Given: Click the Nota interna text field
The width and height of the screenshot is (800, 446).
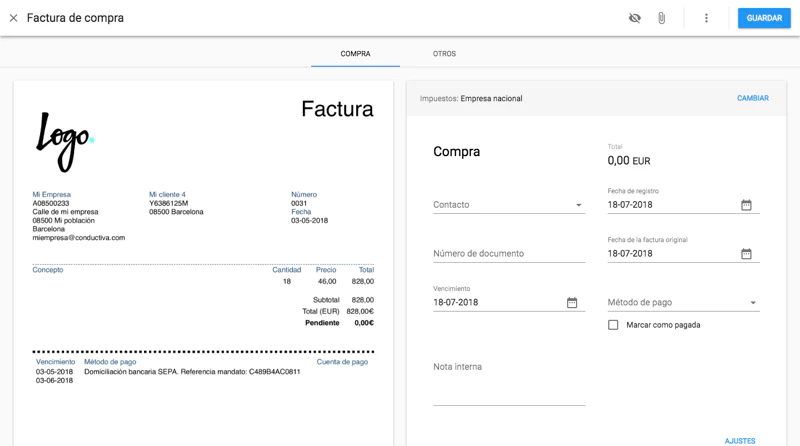Looking at the screenshot, I should click(x=508, y=385).
